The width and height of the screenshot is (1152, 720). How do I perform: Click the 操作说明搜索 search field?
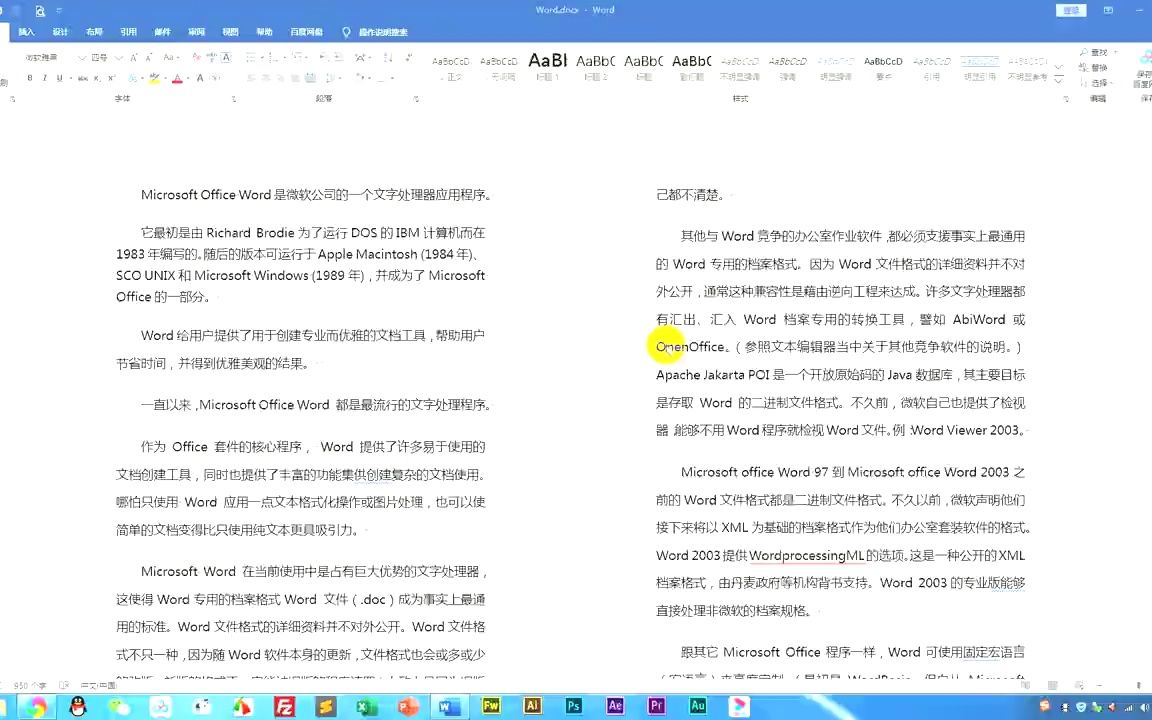(x=383, y=31)
